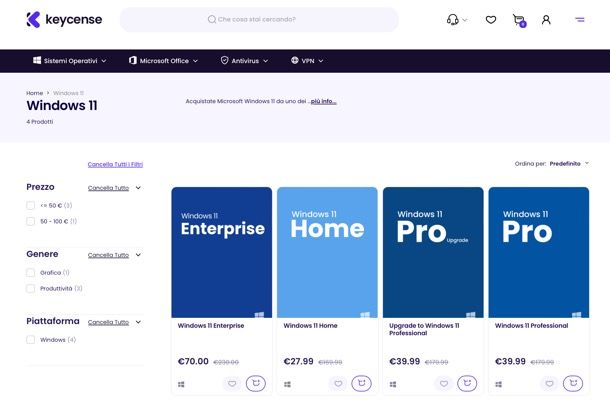610x412 pixels.
Task: Open the shopping cart icon in header
Action: (x=519, y=20)
